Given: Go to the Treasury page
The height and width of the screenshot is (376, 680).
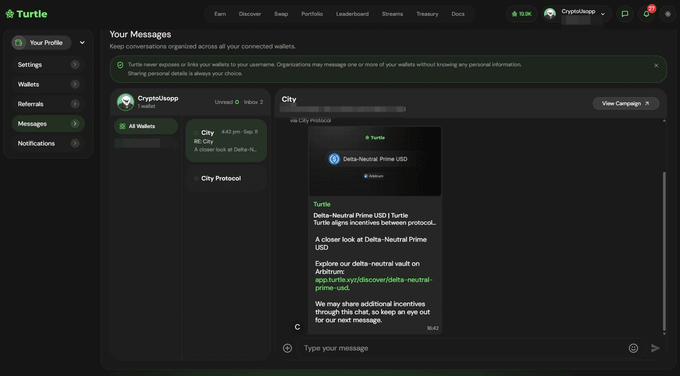Looking at the screenshot, I should point(427,14).
